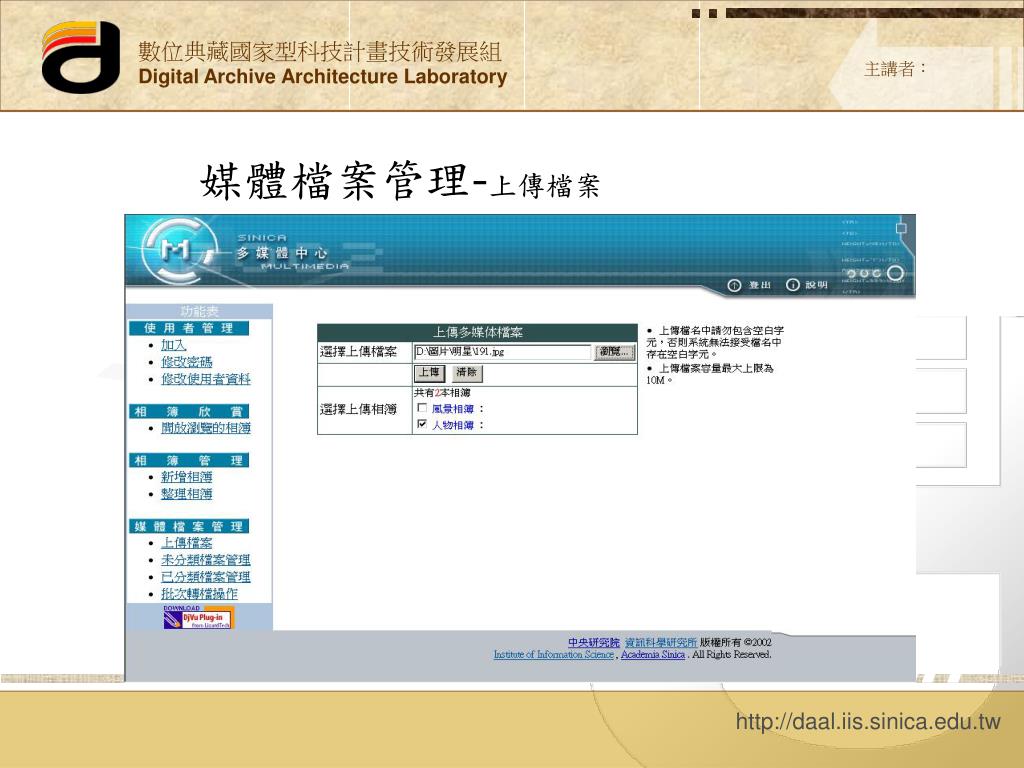Click the 登出 logout text
1024x768 pixels.
pyautogui.click(x=760, y=285)
